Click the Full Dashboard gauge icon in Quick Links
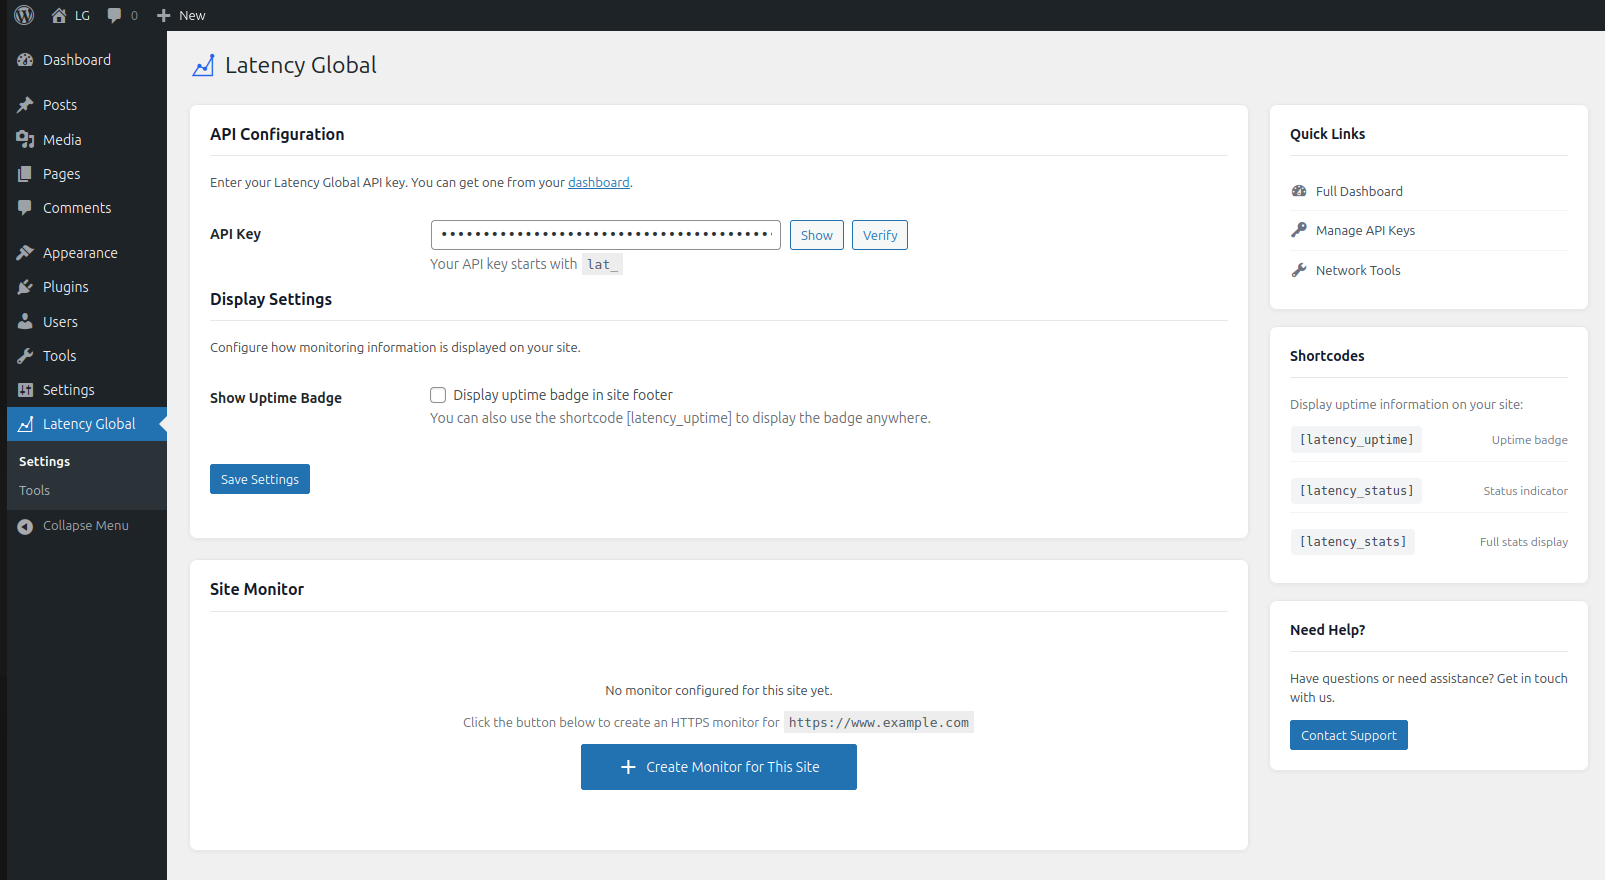This screenshot has width=1605, height=880. (1299, 191)
